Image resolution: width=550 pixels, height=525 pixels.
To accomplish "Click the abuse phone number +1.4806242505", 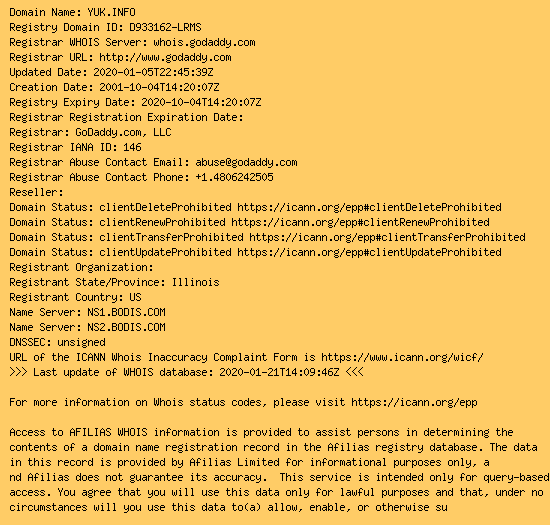I will click(234, 177).
